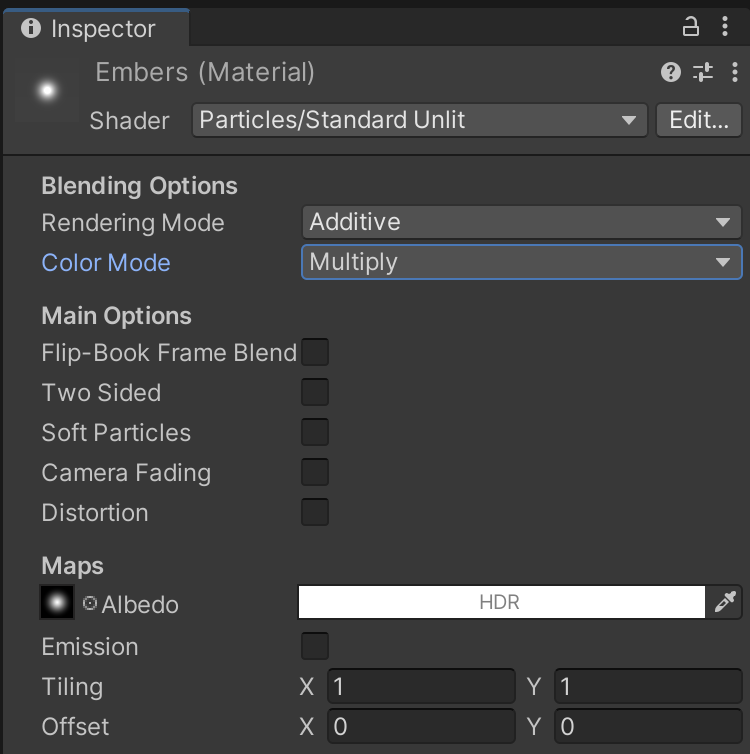Open the Inspector tab's three-dot menu
The image size is (750, 754).
tap(726, 27)
